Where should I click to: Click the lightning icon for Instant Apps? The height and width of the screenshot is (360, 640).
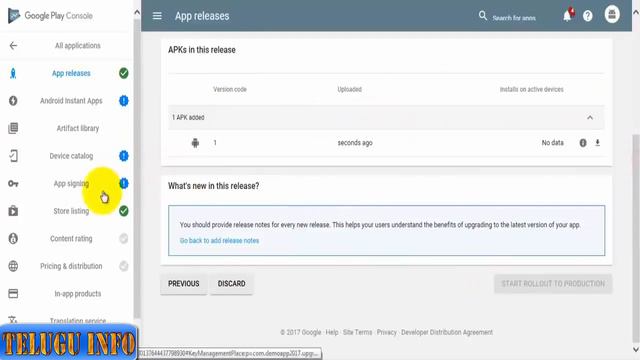[13, 101]
